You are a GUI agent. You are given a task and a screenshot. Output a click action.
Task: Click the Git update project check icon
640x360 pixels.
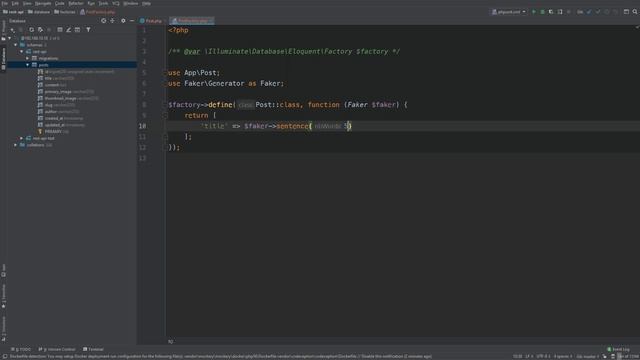point(589,12)
